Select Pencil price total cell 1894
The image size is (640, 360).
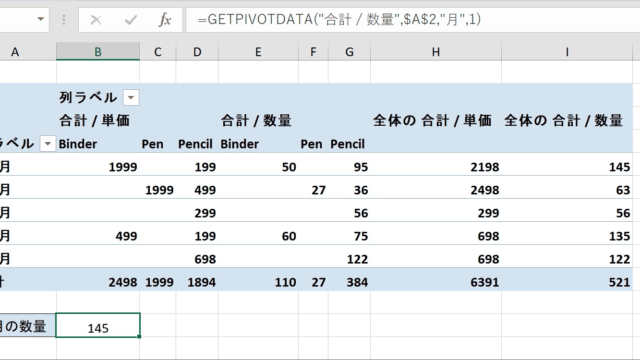(x=197, y=282)
